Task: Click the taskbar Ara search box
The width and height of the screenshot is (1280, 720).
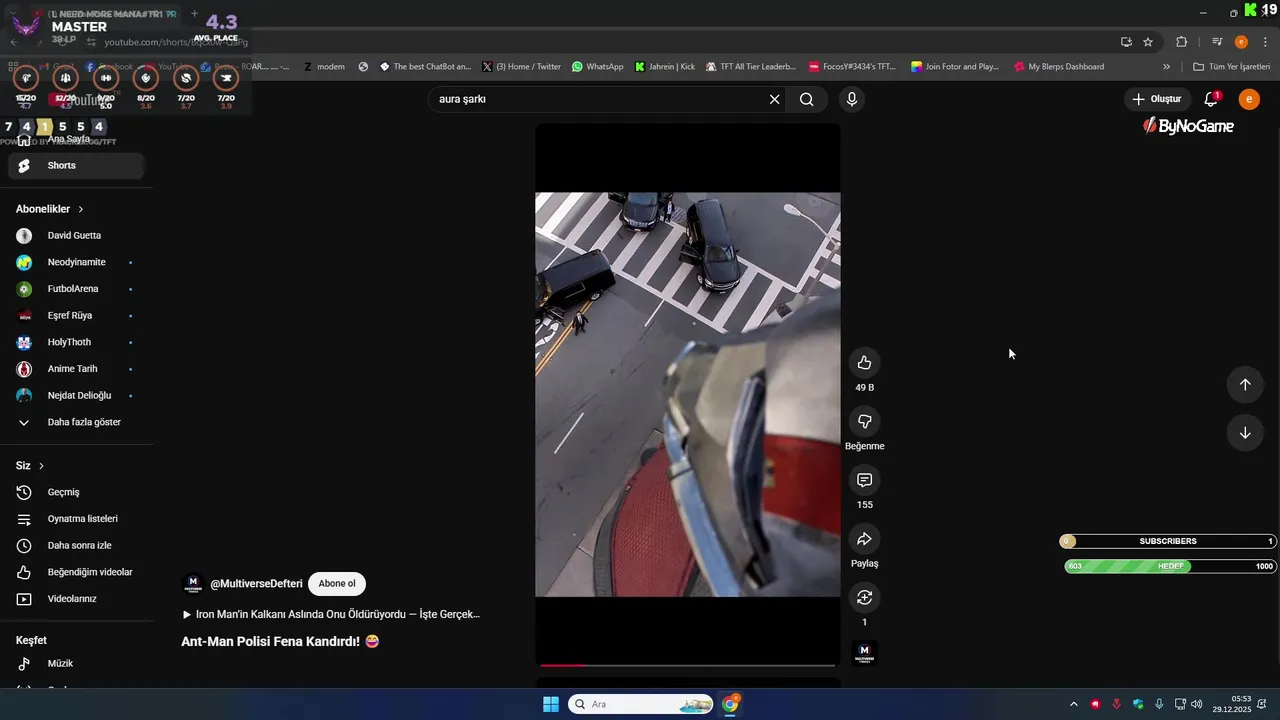Action: (641, 704)
